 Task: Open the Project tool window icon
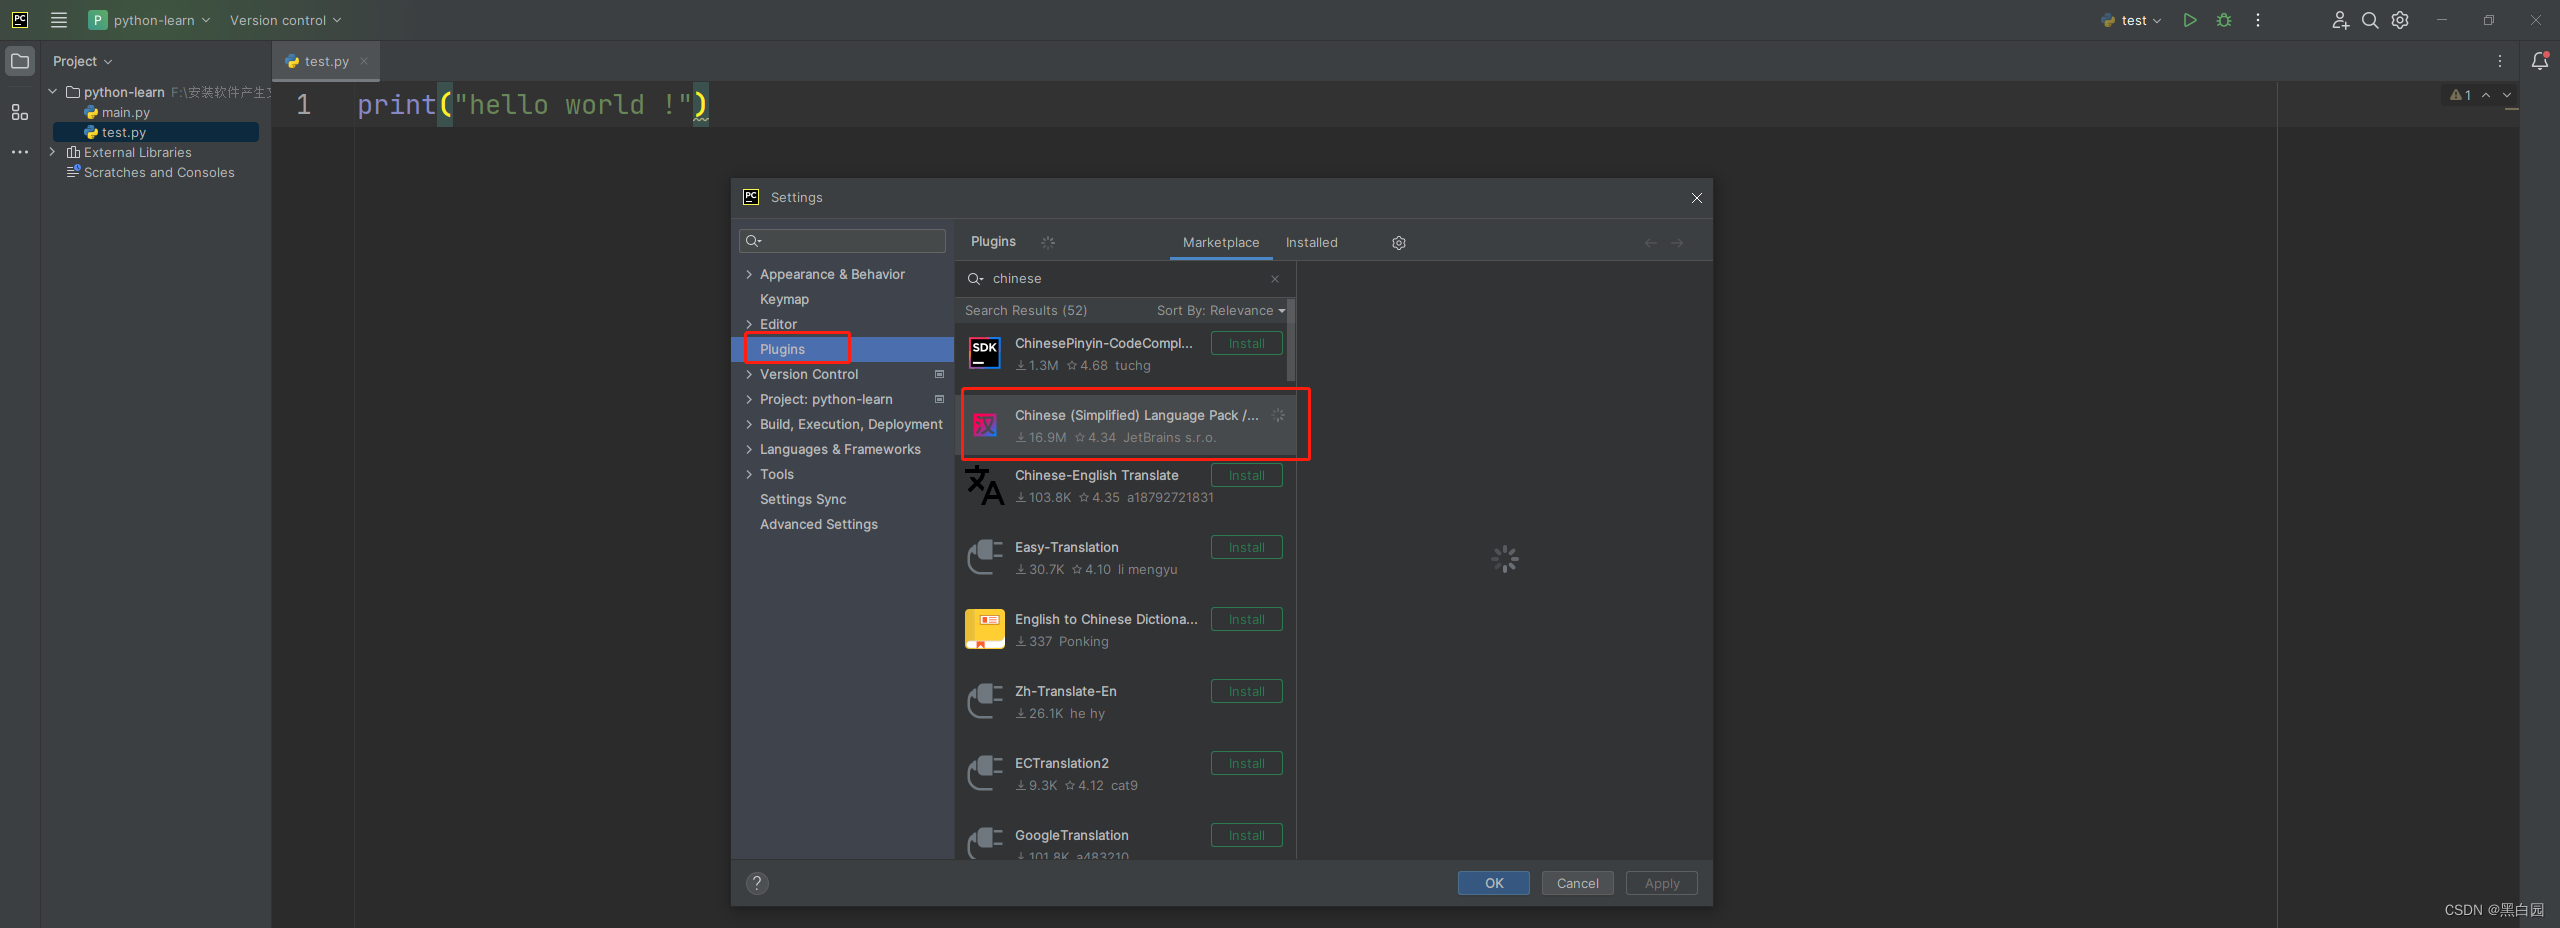(20, 61)
